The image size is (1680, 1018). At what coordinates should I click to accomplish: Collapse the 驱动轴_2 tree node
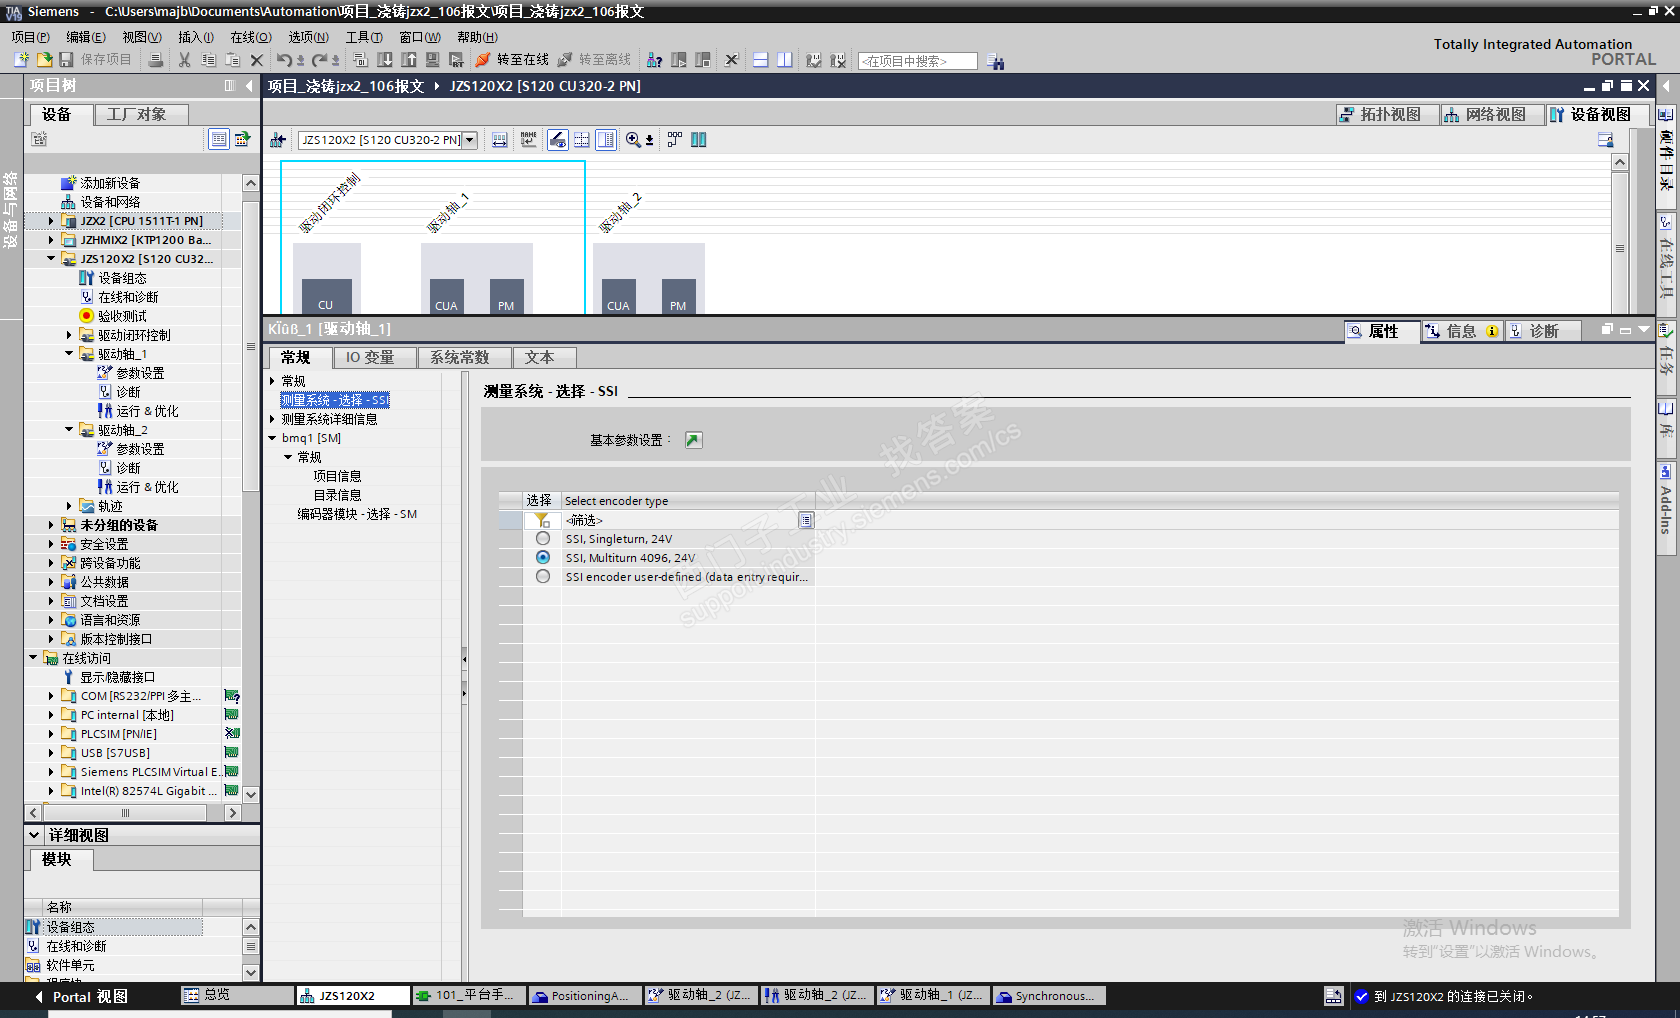pyautogui.click(x=69, y=430)
